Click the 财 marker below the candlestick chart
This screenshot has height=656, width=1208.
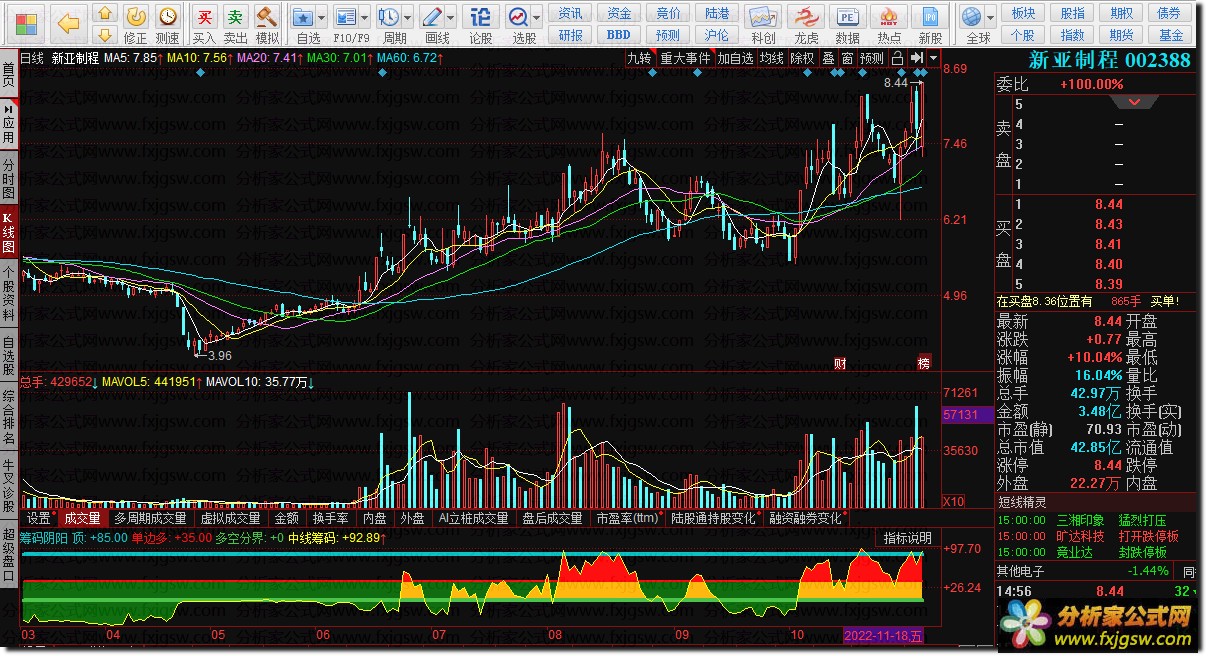(840, 363)
